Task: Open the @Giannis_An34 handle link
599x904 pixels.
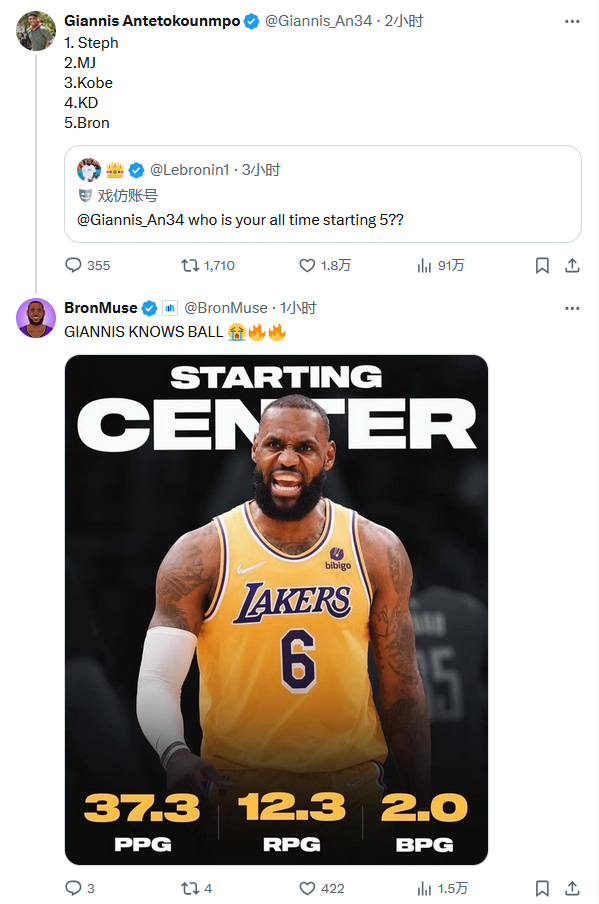Action: 318,21
